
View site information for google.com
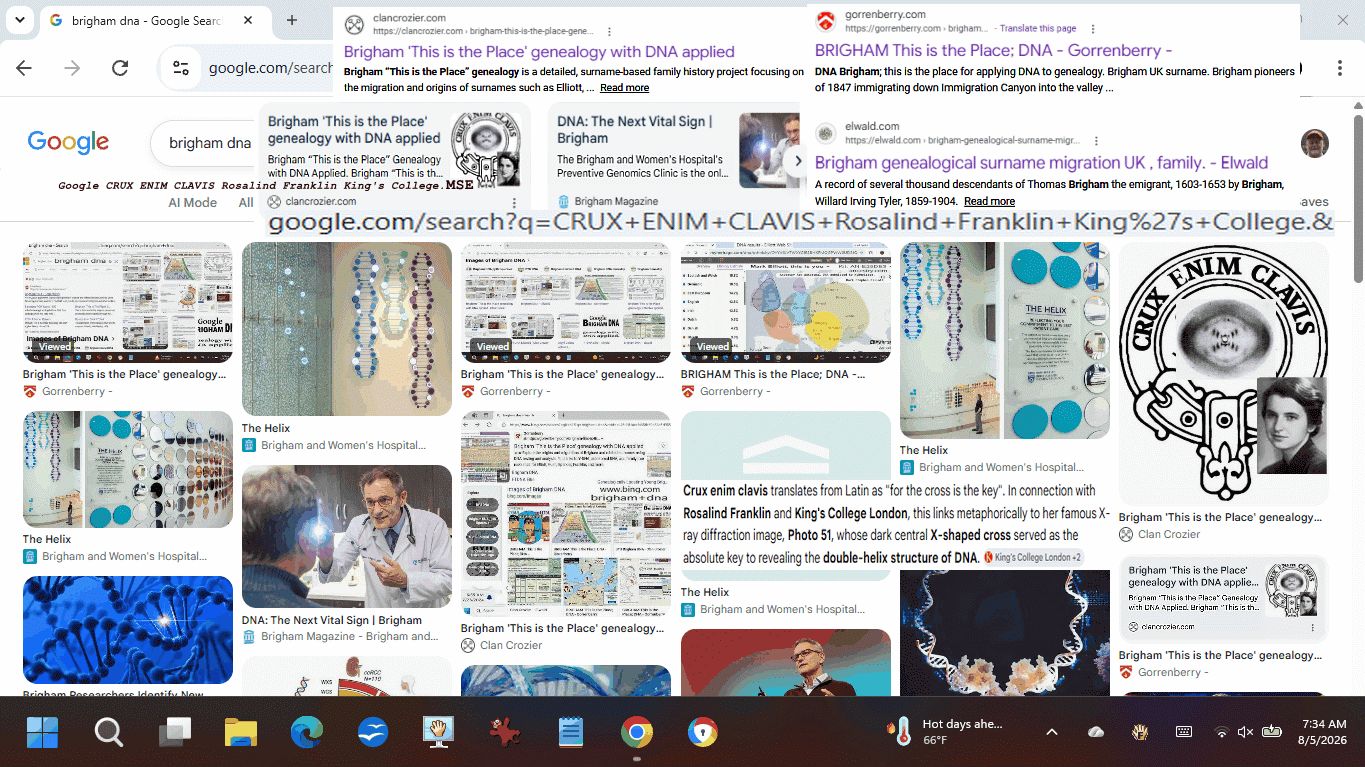click(181, 68)
